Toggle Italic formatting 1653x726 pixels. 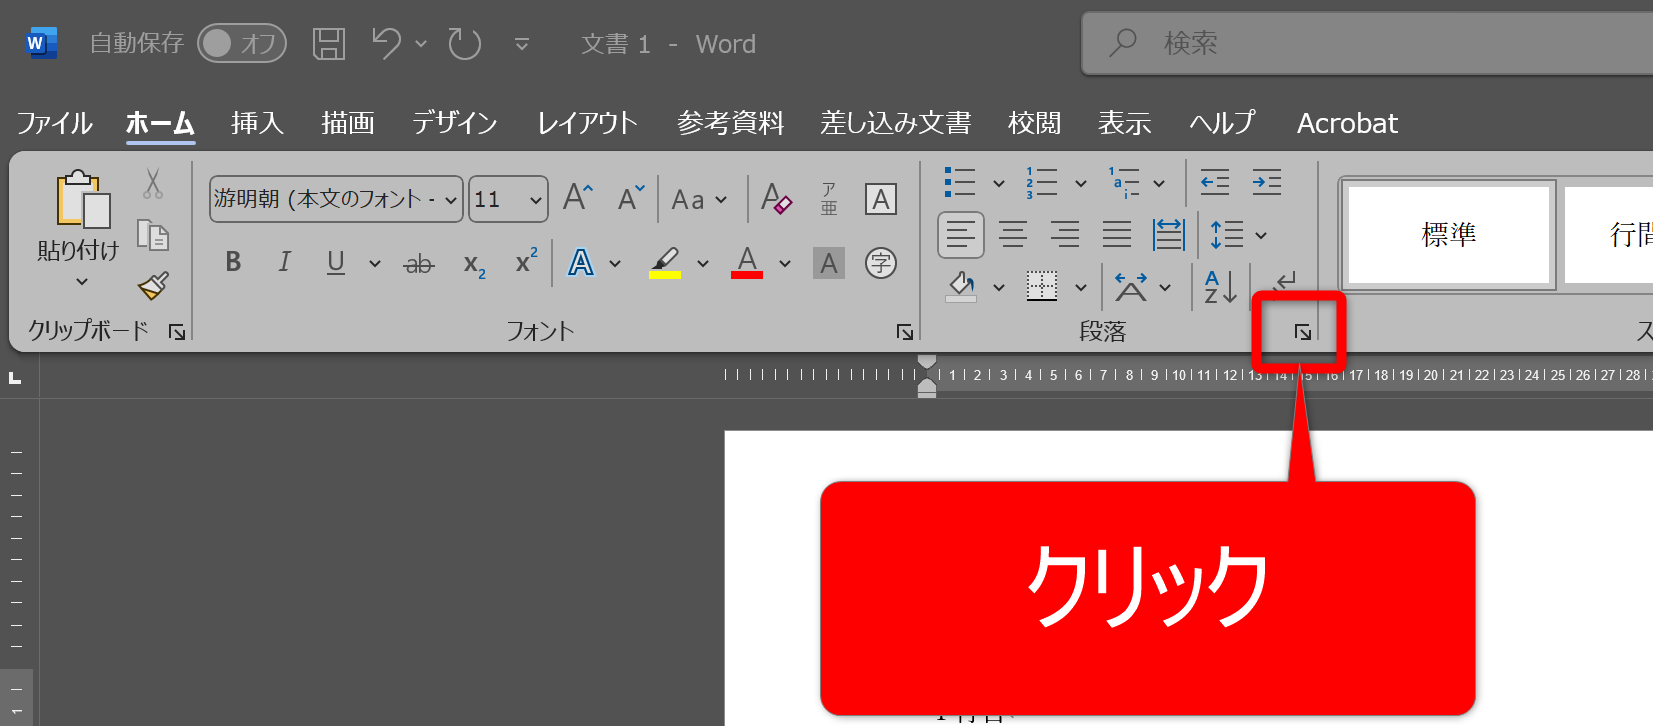(284, 263)
